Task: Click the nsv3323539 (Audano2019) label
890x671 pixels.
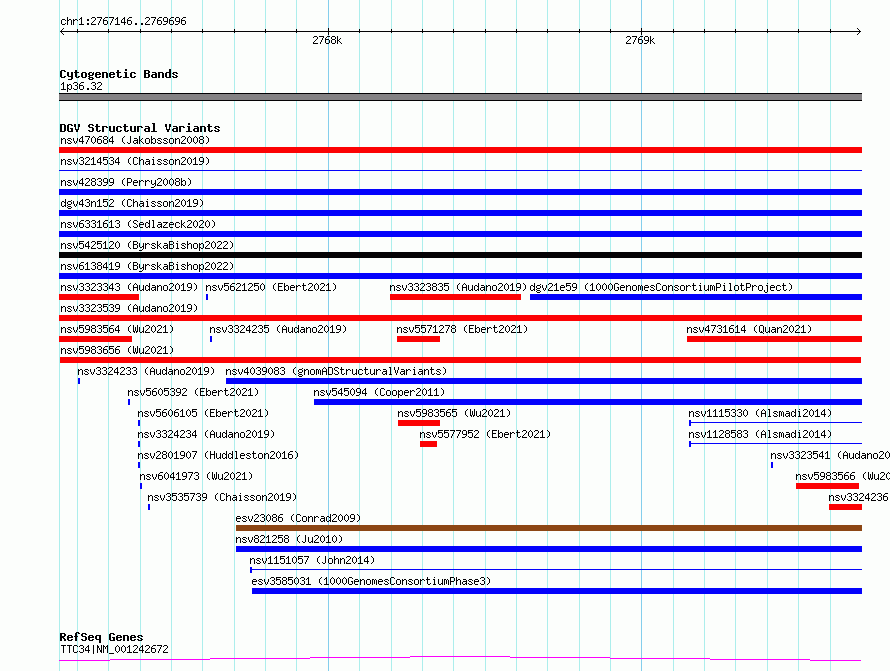Action: [x=129, y=308]
